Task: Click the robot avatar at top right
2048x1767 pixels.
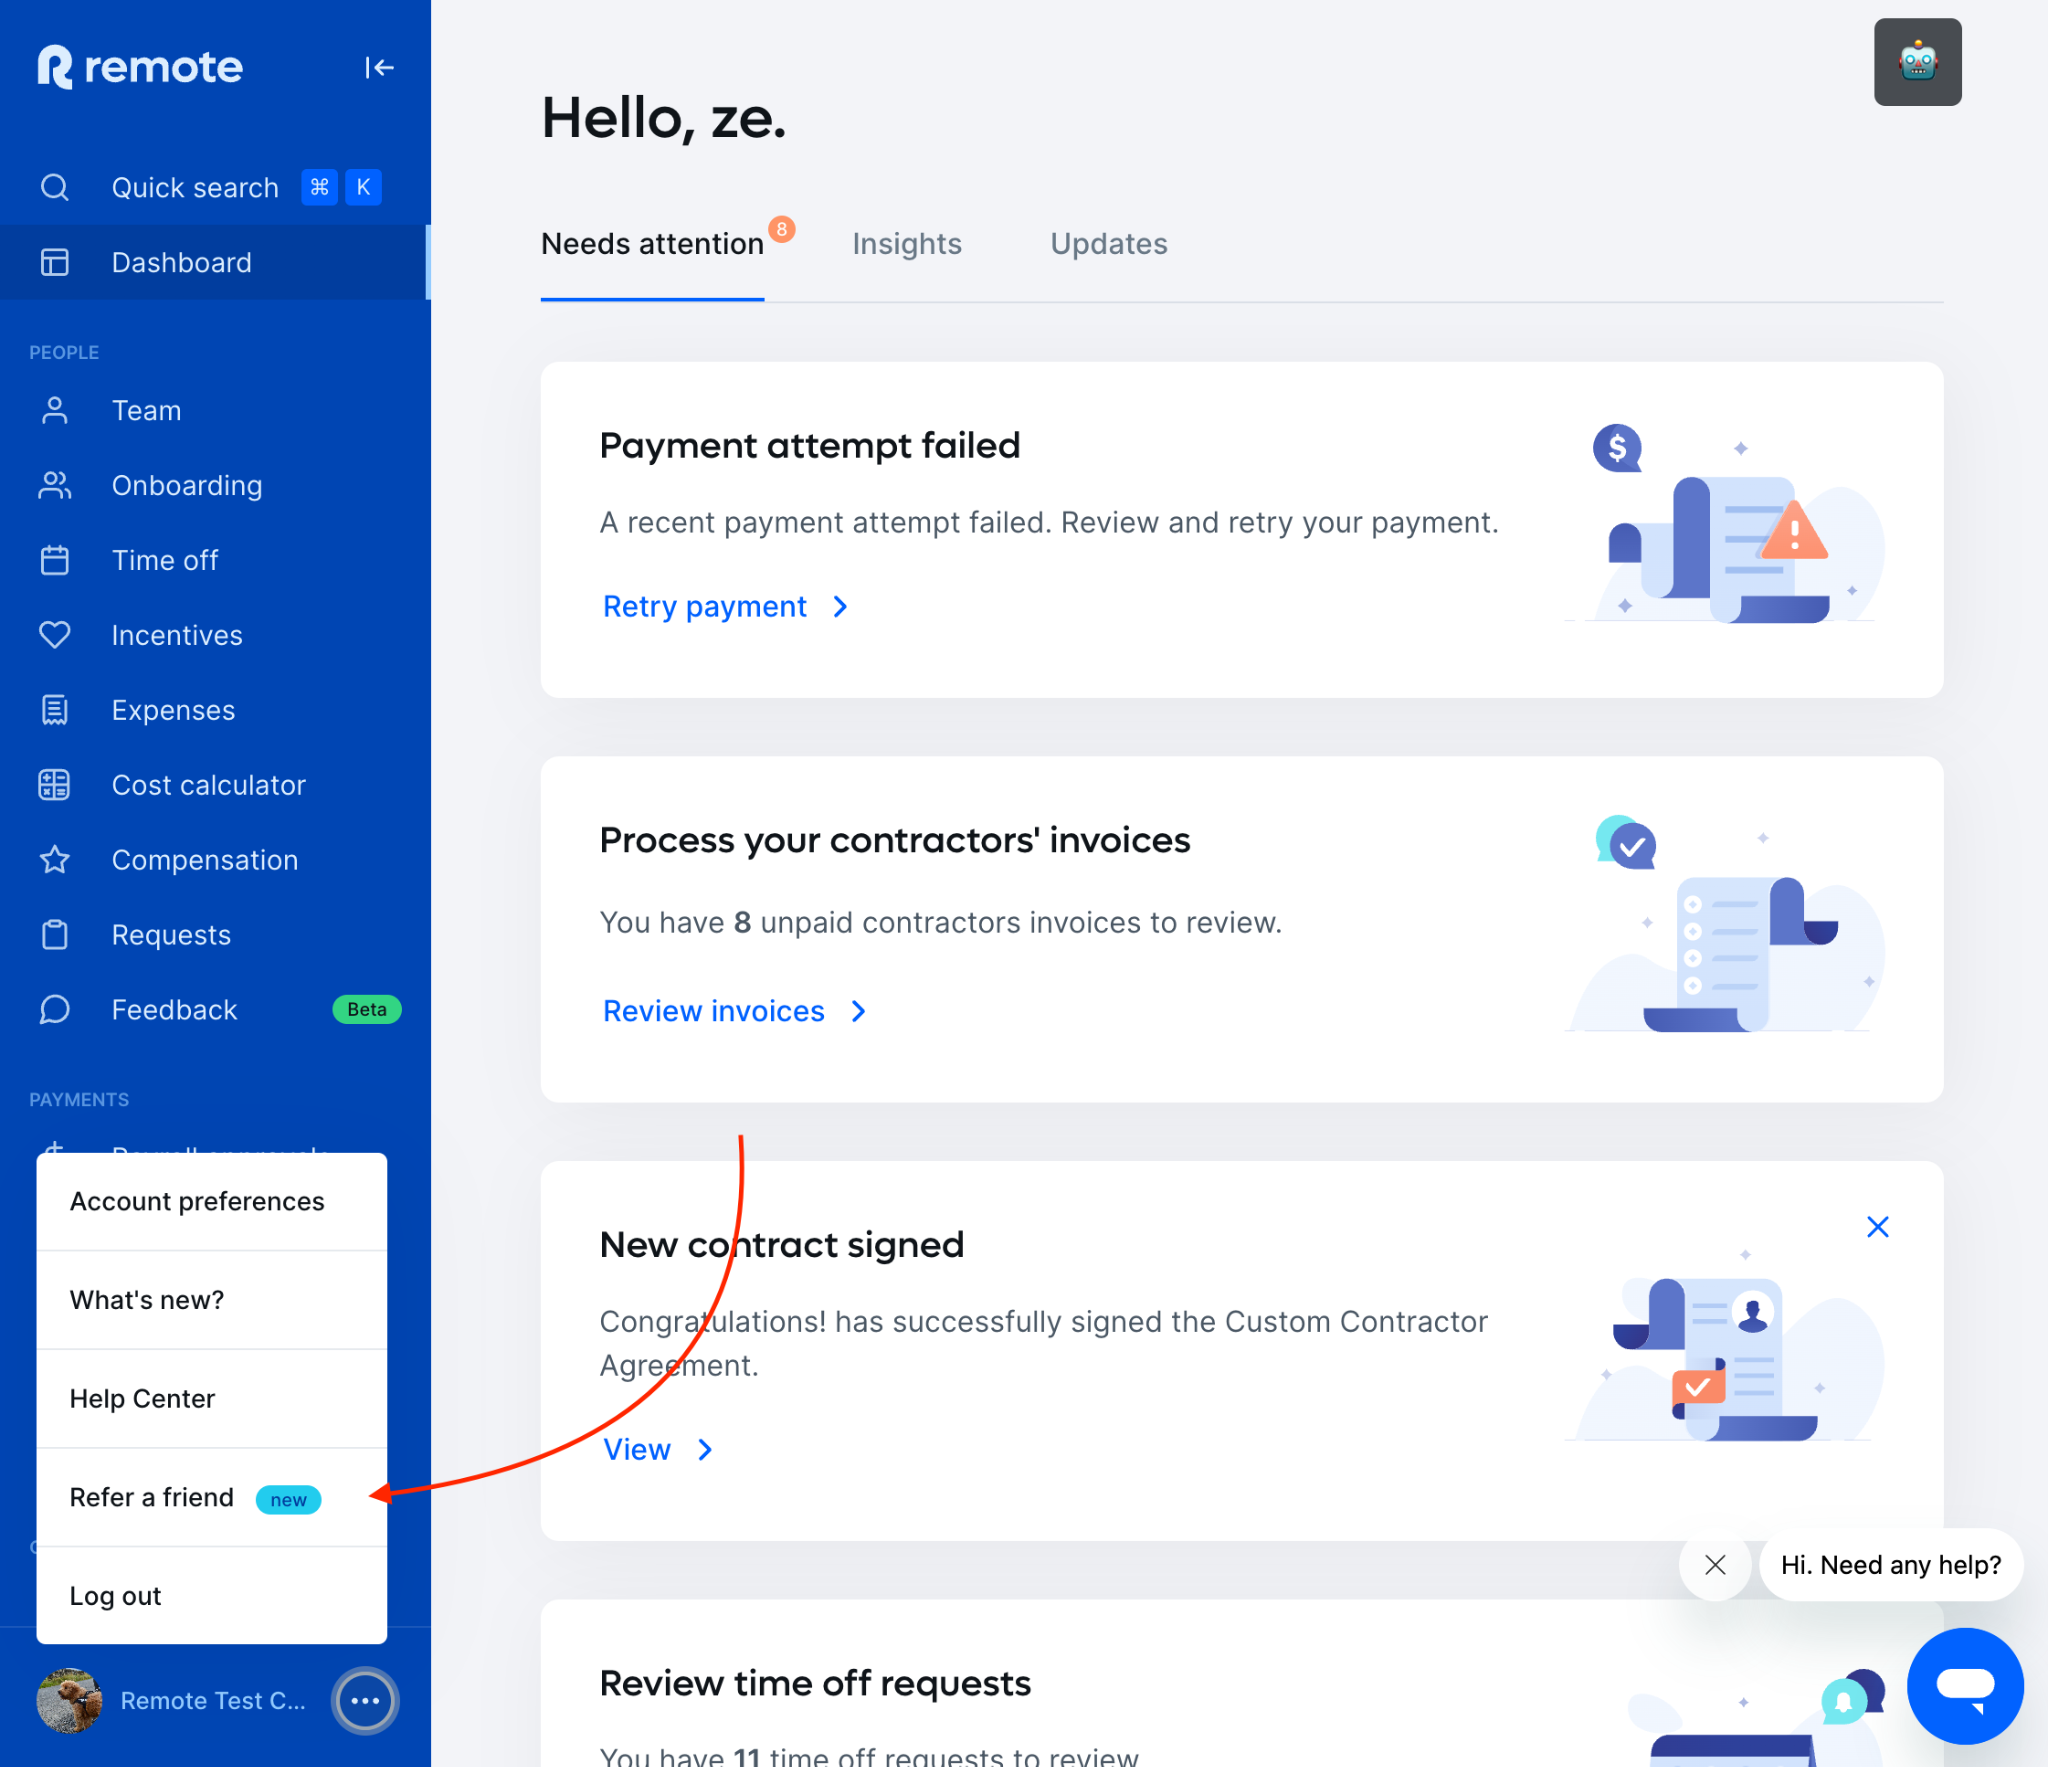Action: tap(1917, 62)
